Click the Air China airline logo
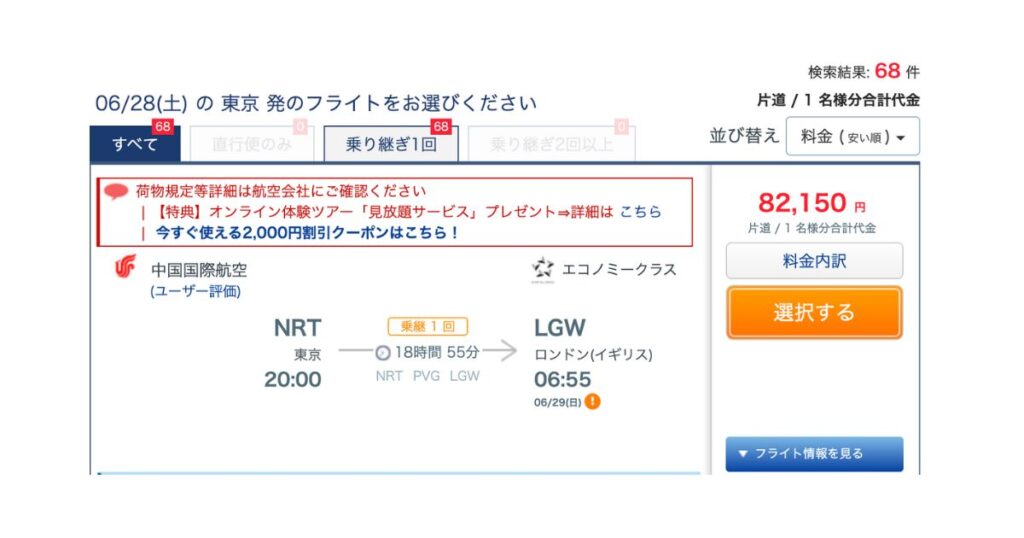Viewport: 1024px width, 538px height. coord(125,266)
